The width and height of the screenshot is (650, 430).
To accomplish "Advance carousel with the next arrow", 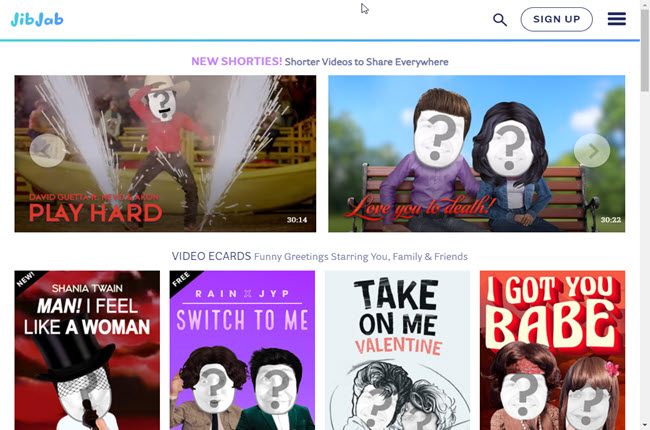I will 592,151.
